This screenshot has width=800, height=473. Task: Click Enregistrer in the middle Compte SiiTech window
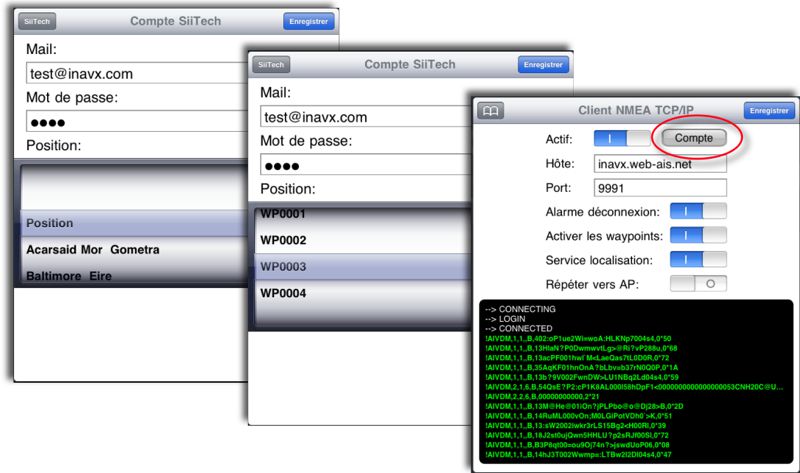543,65
